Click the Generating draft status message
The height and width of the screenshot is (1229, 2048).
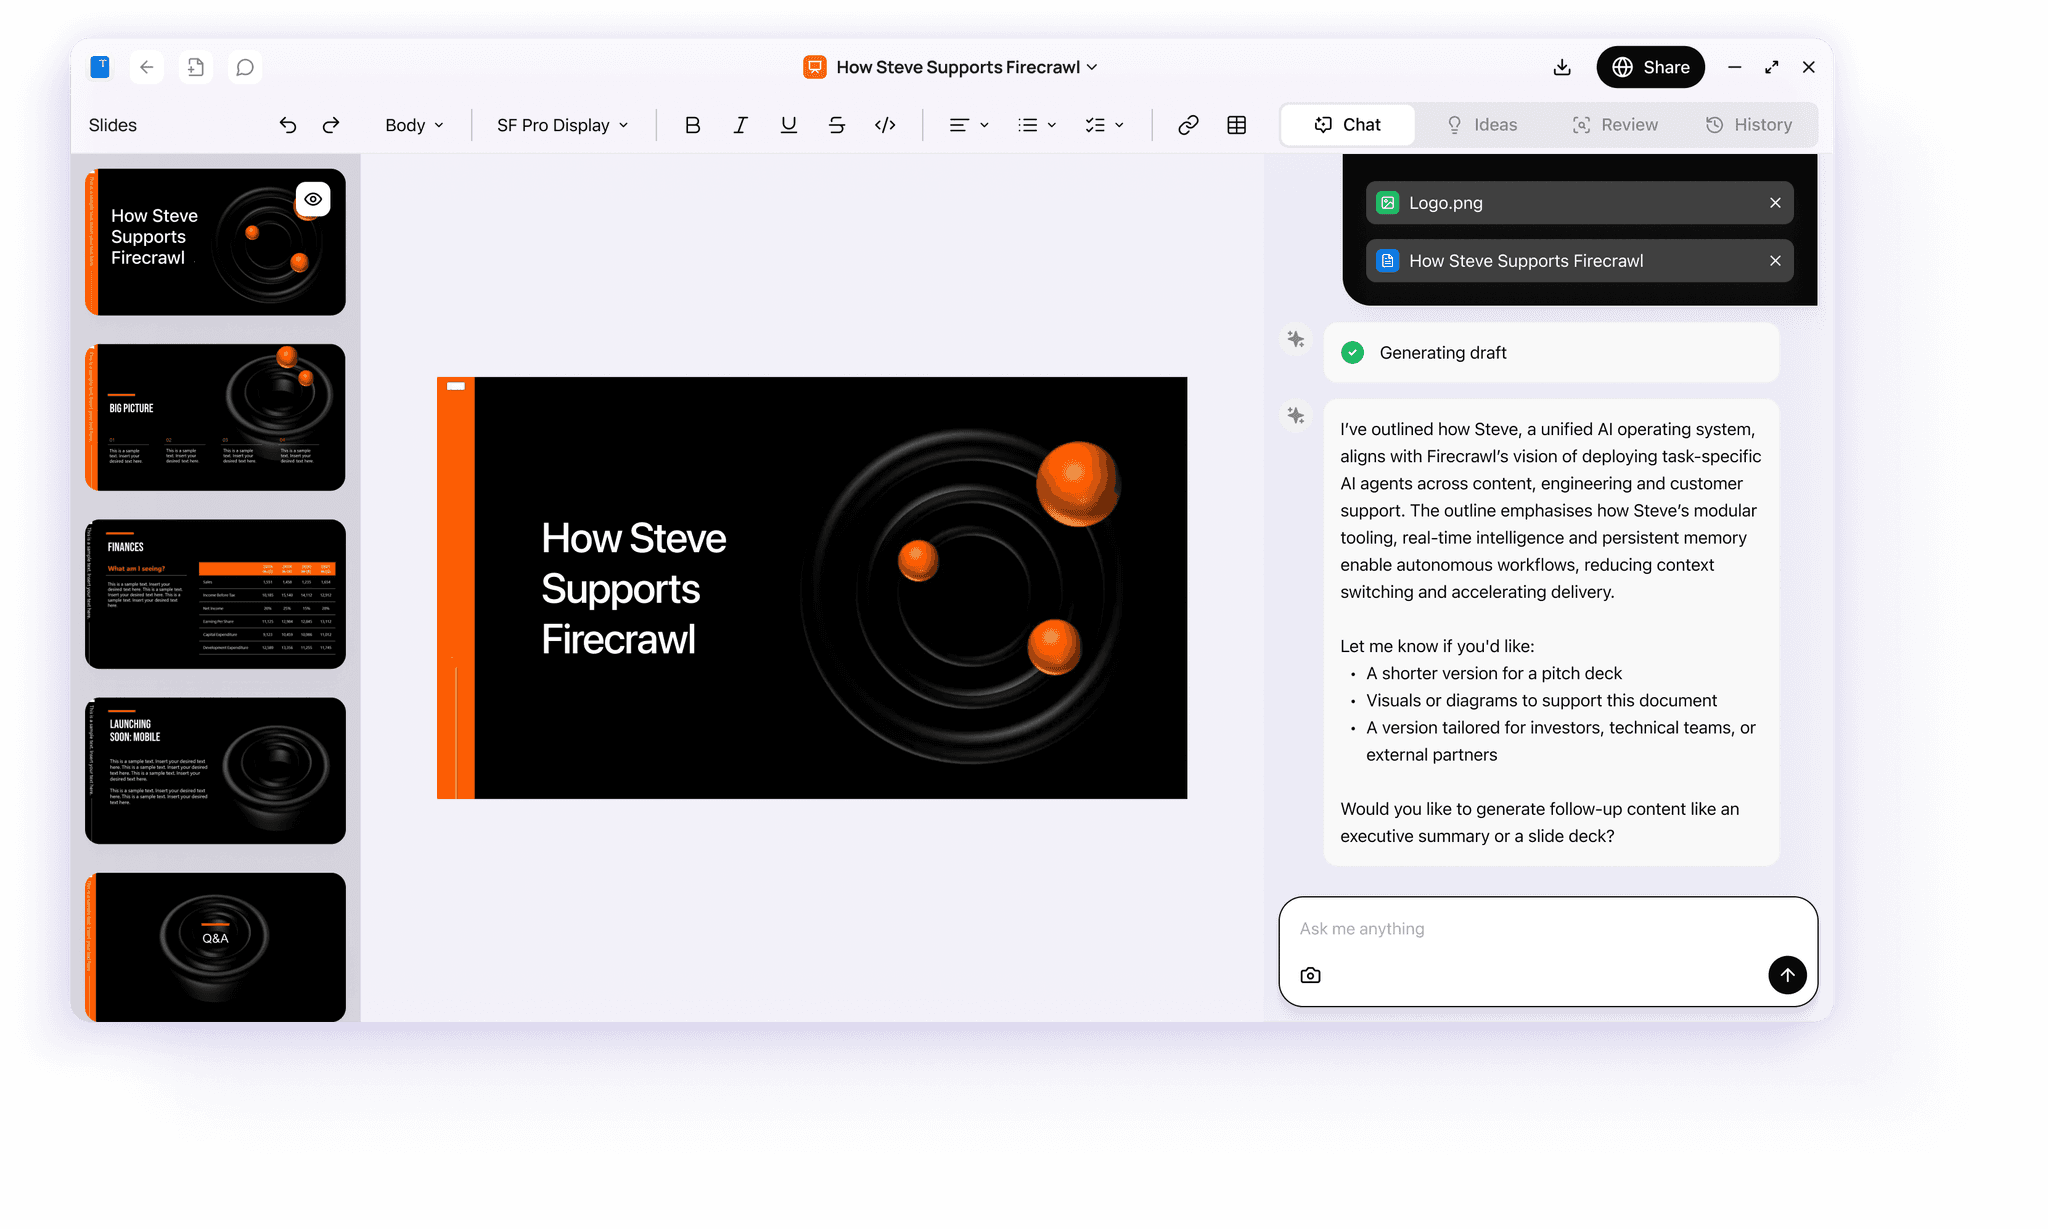[1551, 352]
